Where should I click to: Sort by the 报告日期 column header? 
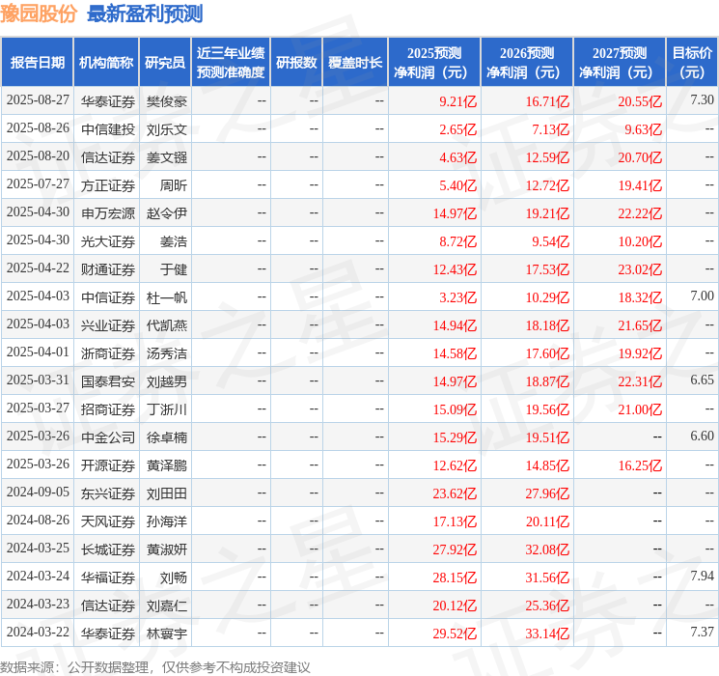click(37, 63)
